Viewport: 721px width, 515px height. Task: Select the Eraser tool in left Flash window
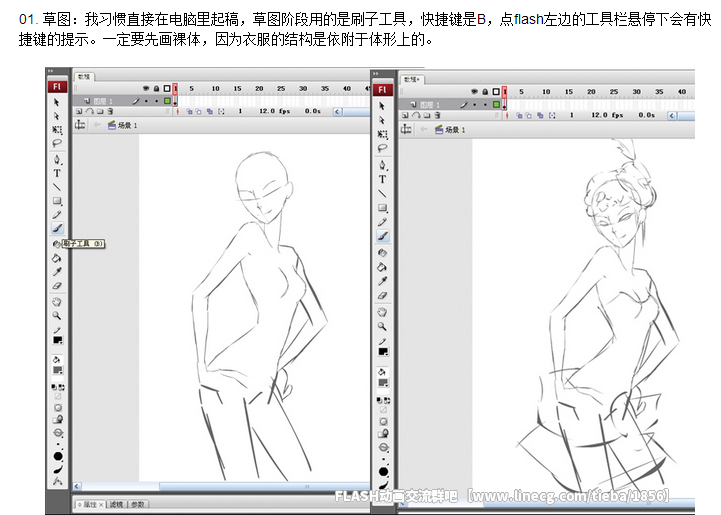[57, 286]
